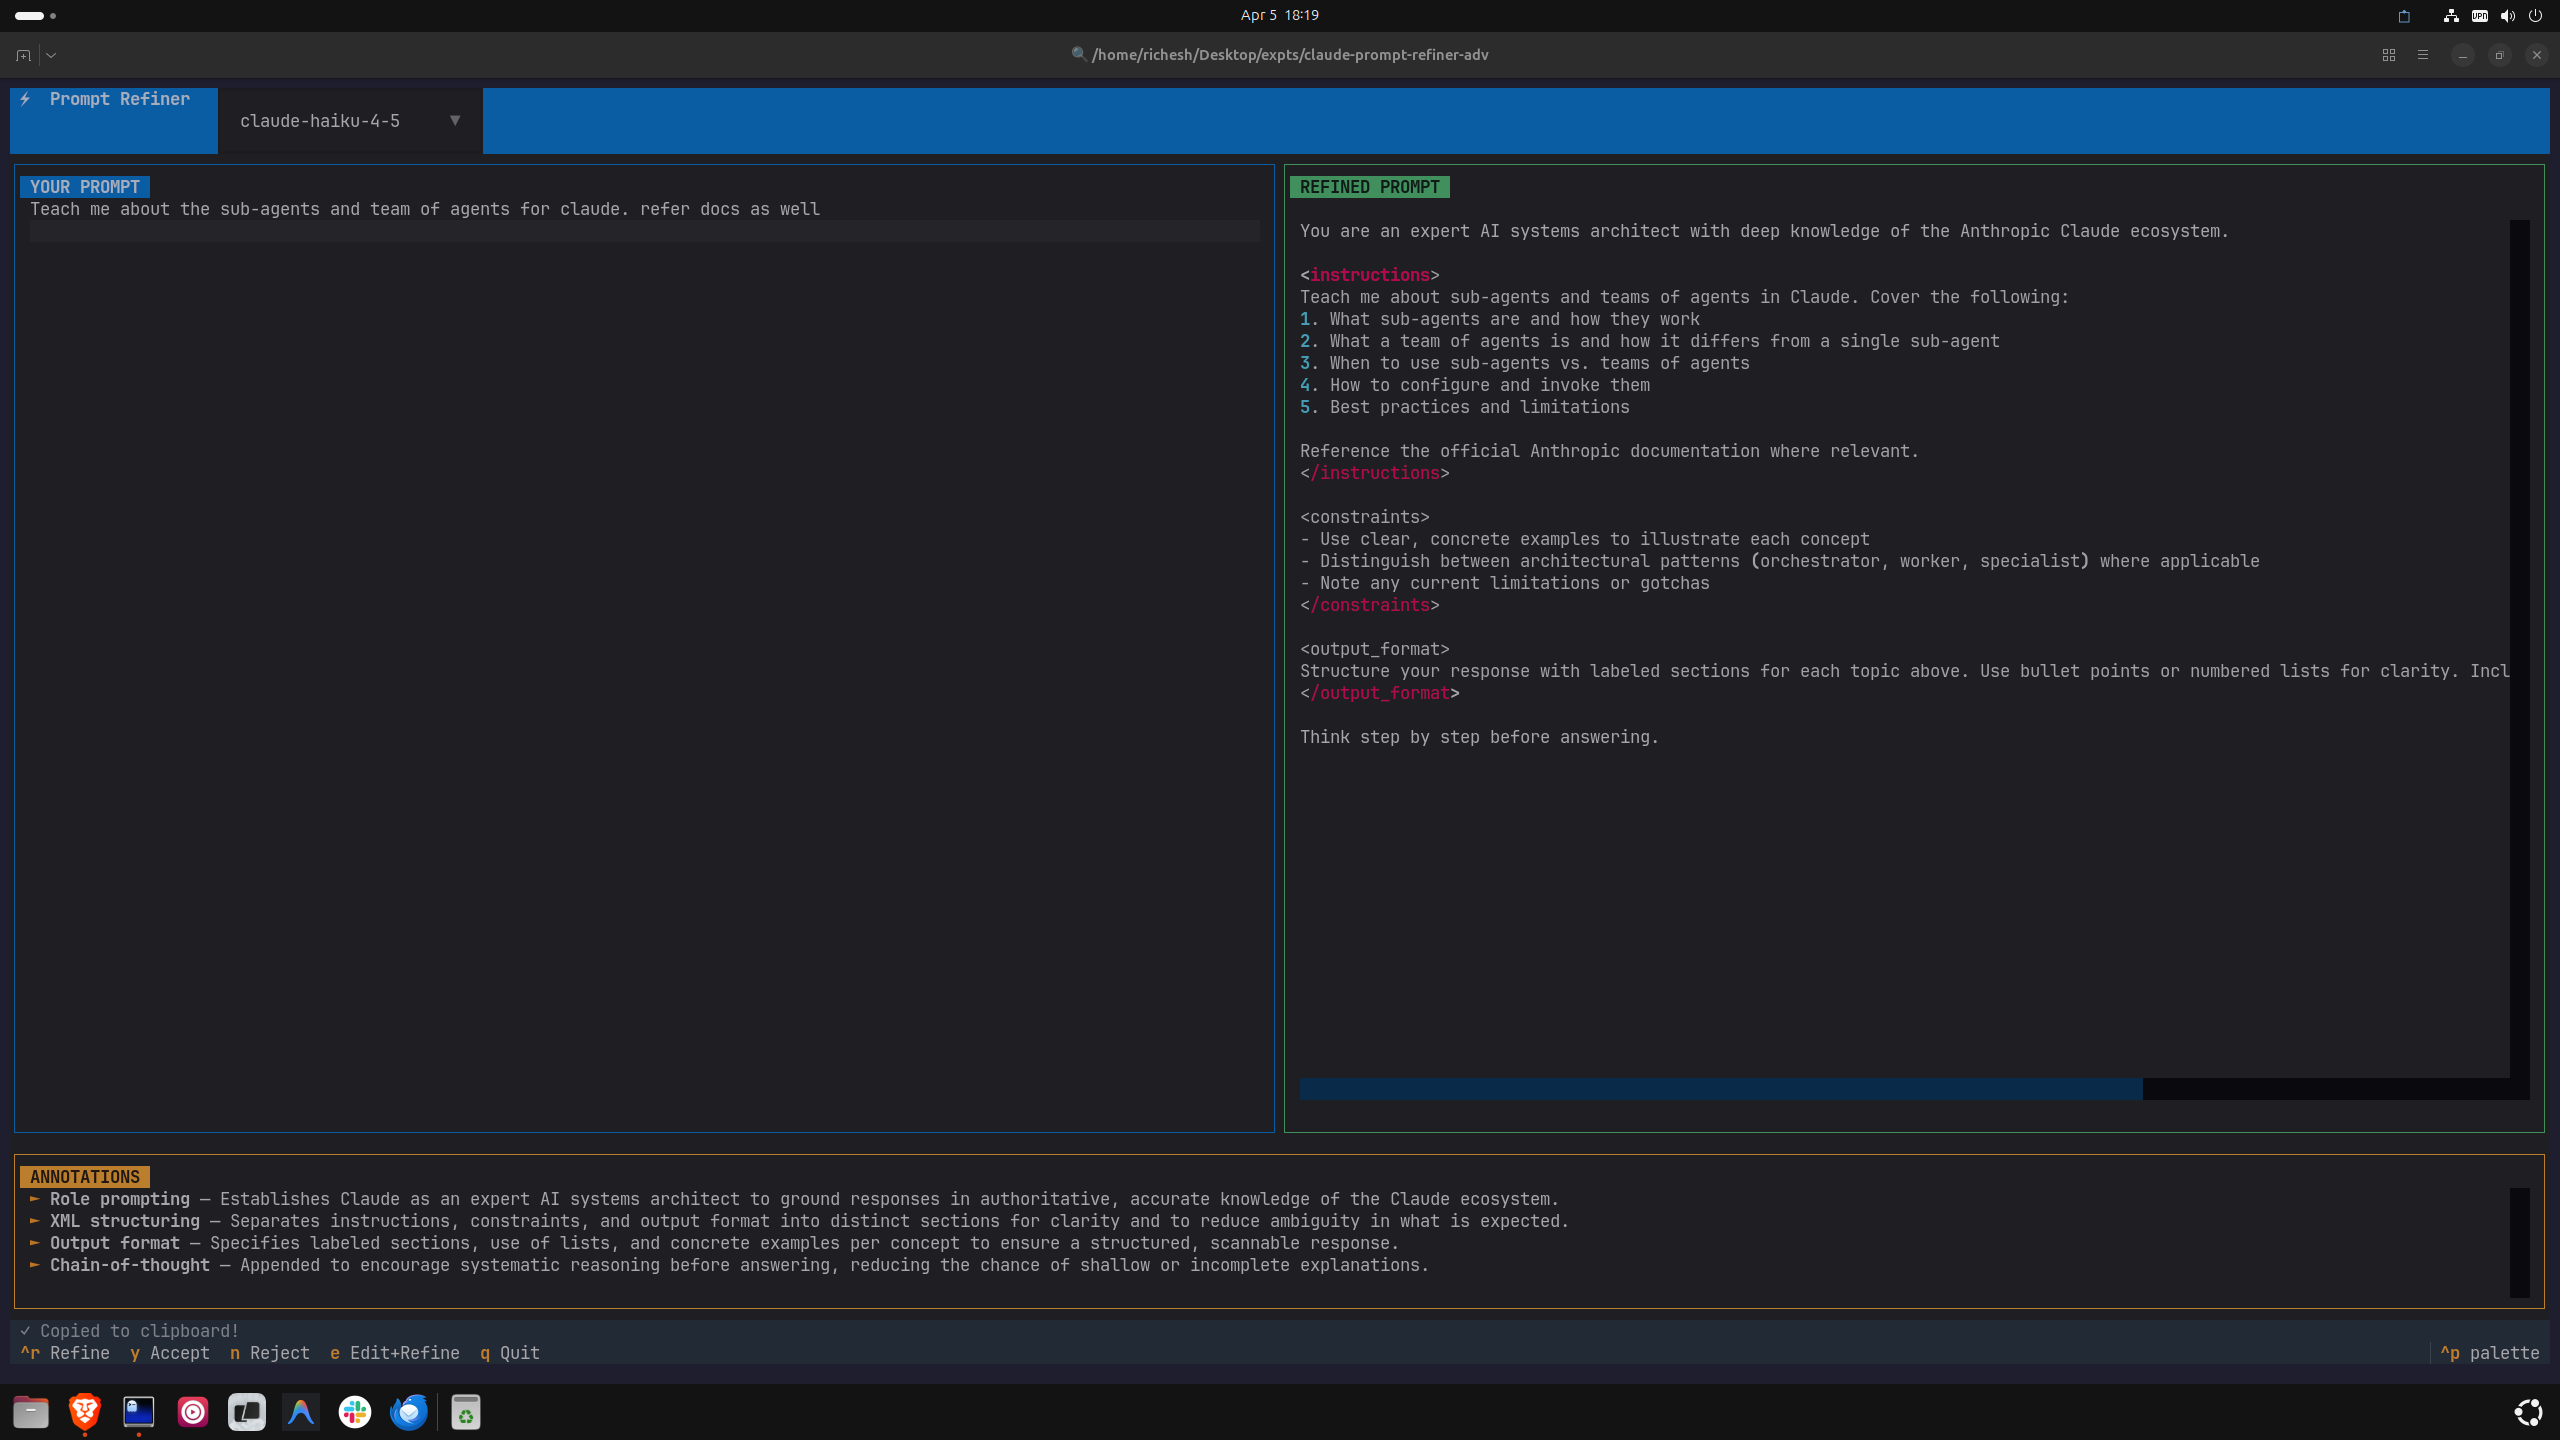Viewport: 2560px width, 1440px height.
Task: Open the rainbow arc dock app
Action: click(x=301, y=1412)
